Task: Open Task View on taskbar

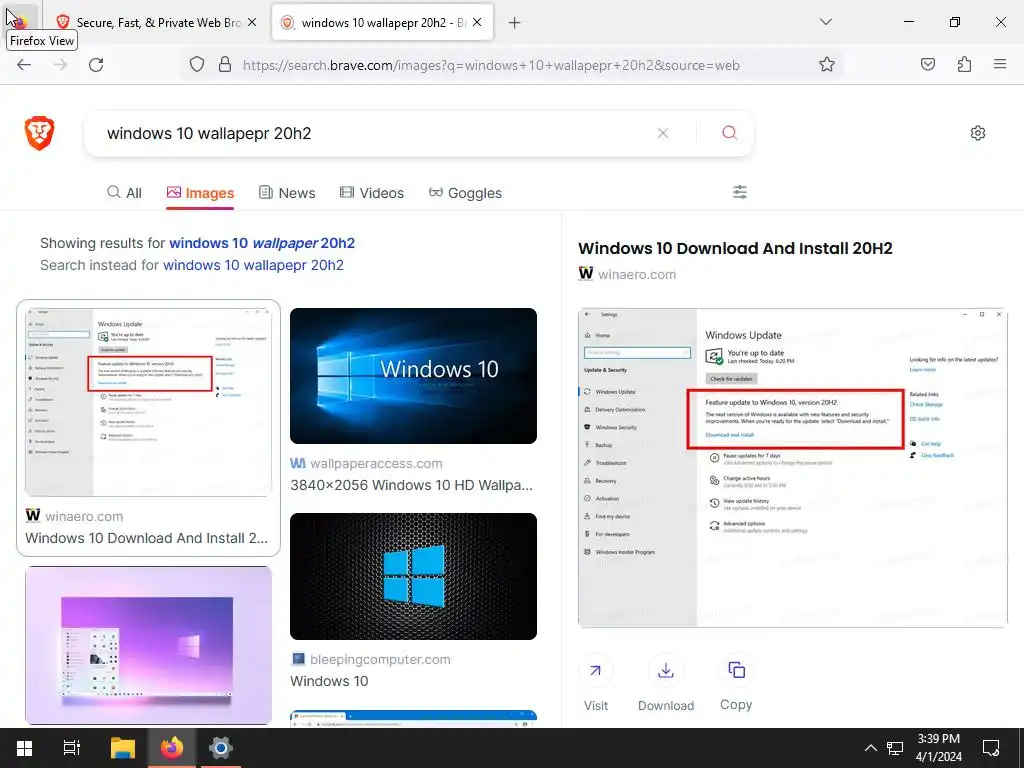Action: pos(72,748)
